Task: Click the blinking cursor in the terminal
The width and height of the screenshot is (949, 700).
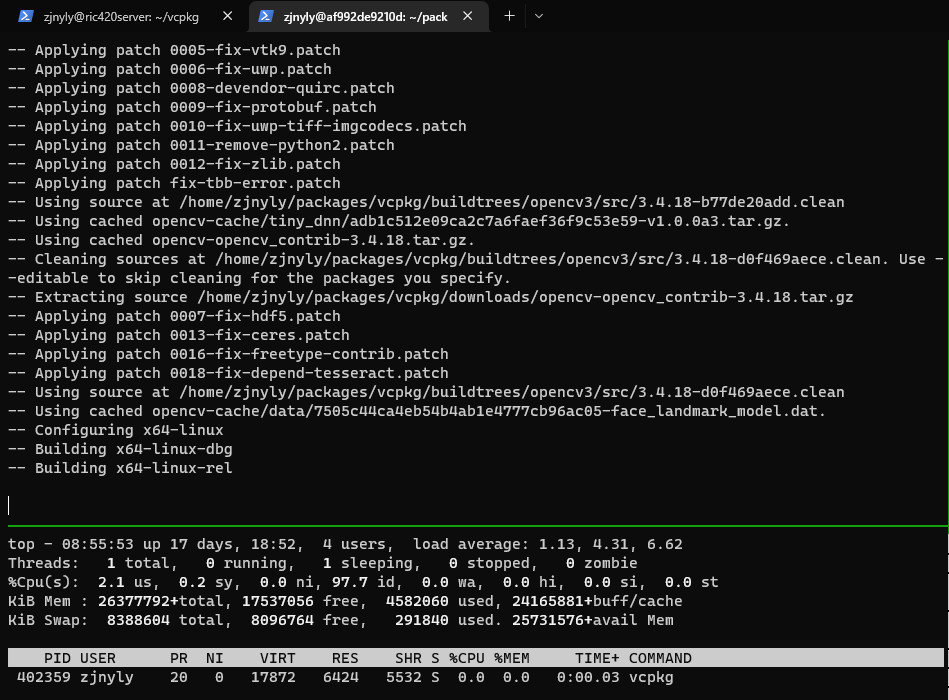Action: pos(9,505)
